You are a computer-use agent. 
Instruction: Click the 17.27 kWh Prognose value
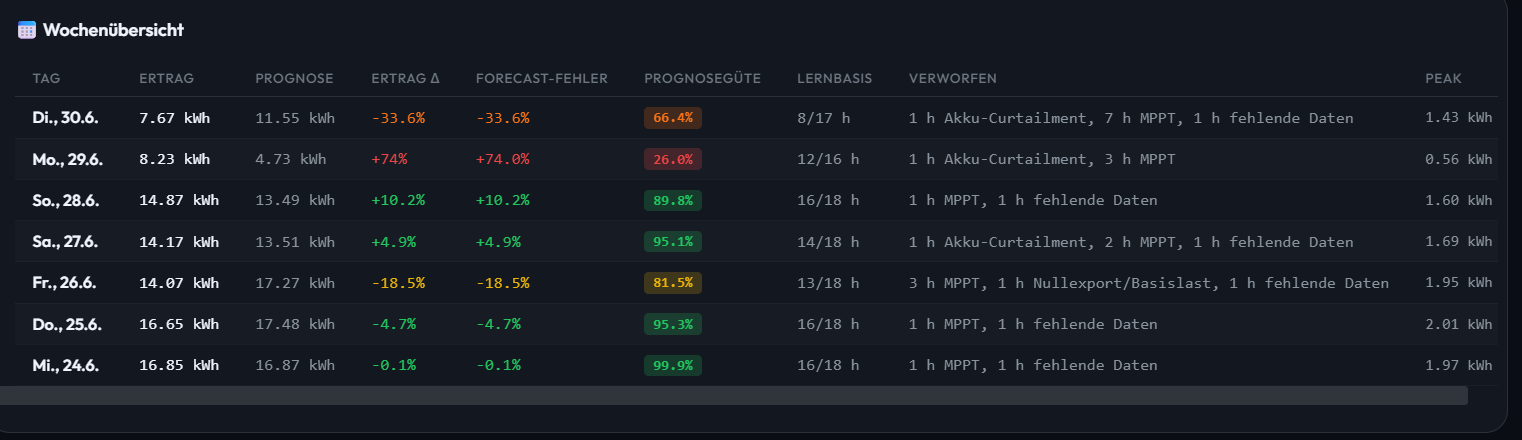295,283
